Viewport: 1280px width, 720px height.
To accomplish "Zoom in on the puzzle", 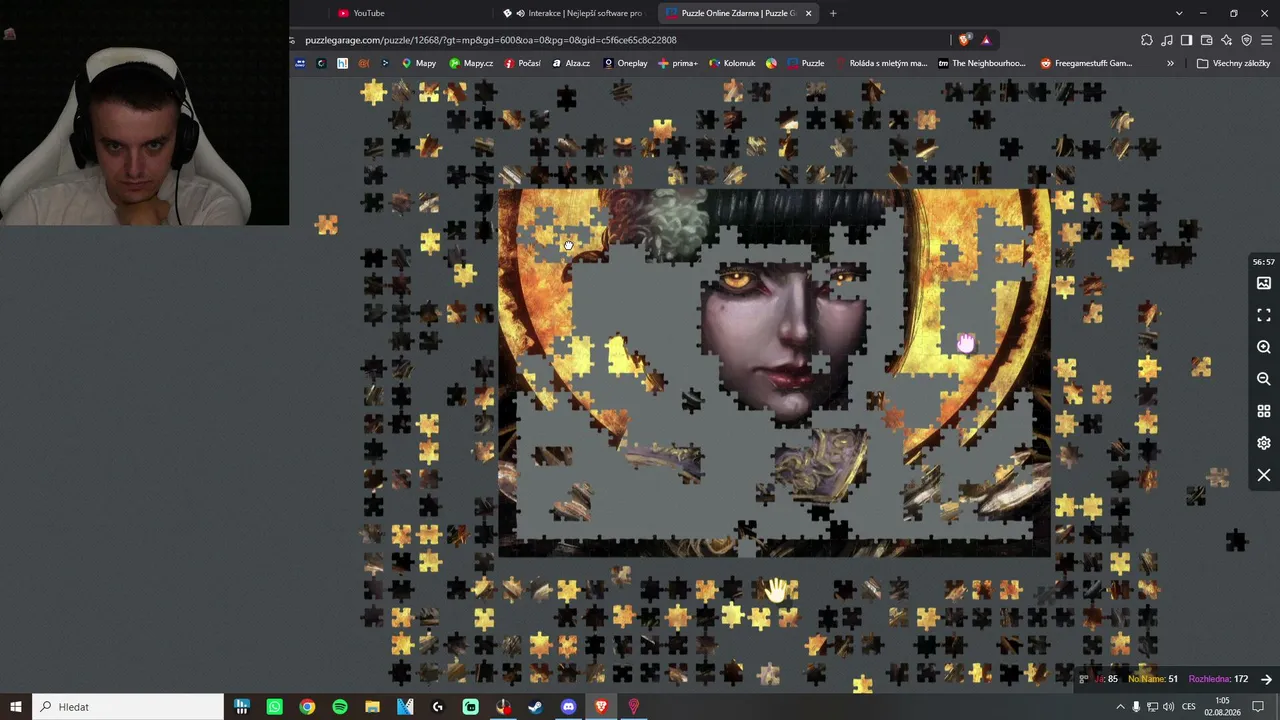I will tap(1264, 347).
